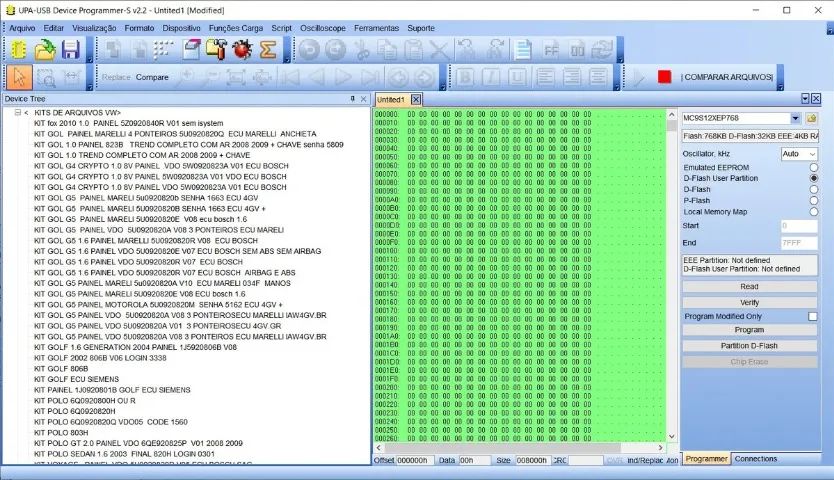Select the Emulated EEPROM radio button

(813, 167)
